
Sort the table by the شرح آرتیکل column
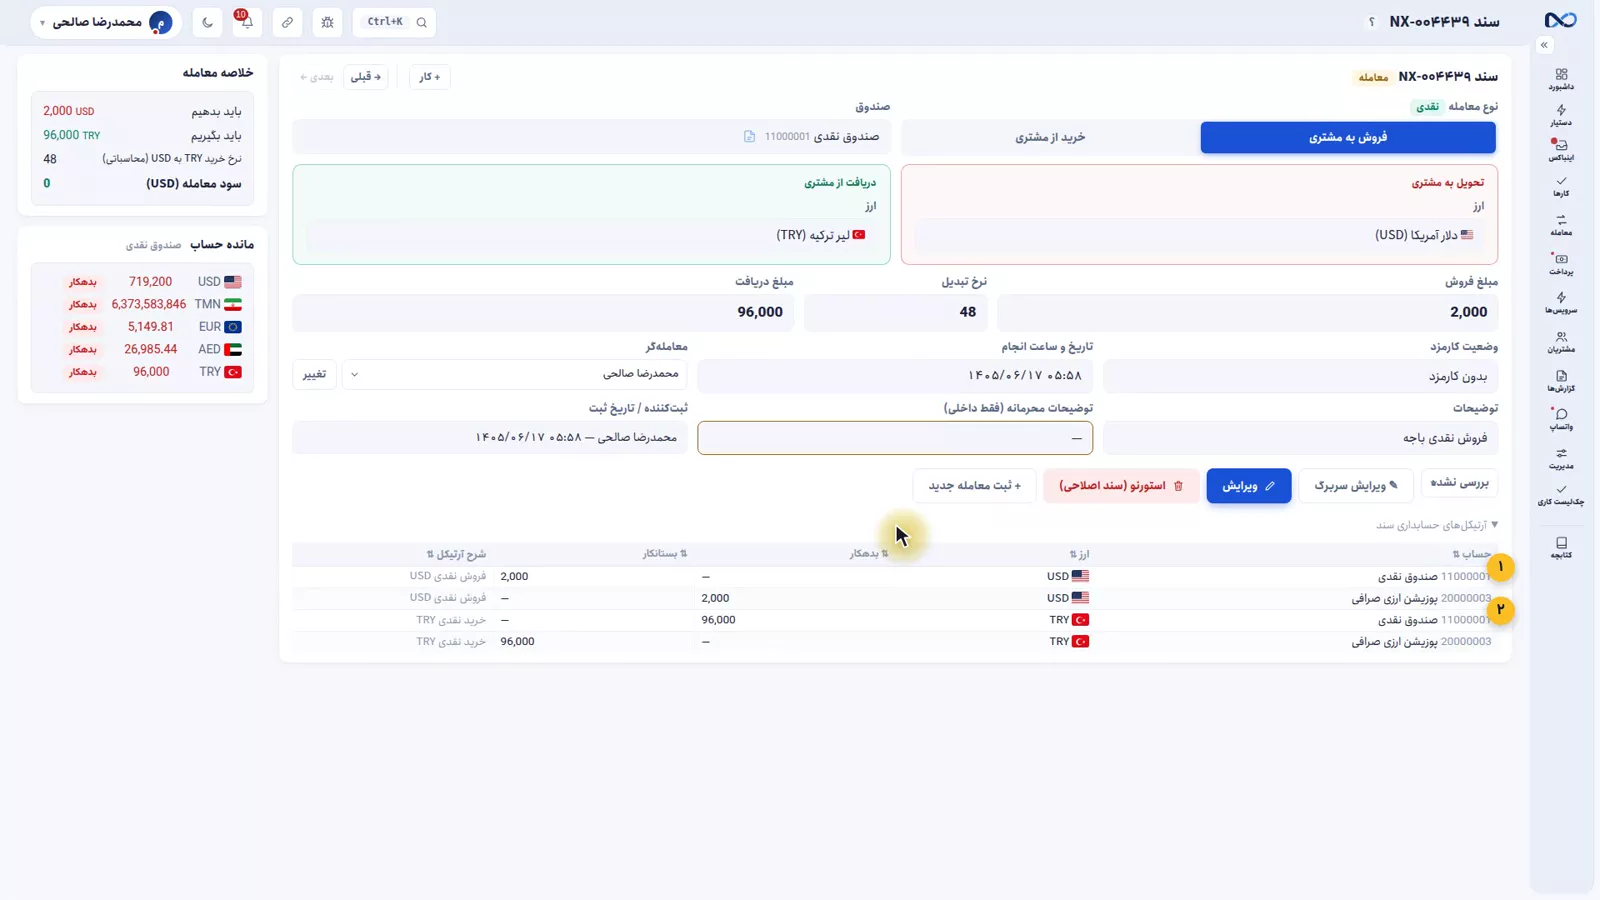pyautogui.click(x=456, y=554)
